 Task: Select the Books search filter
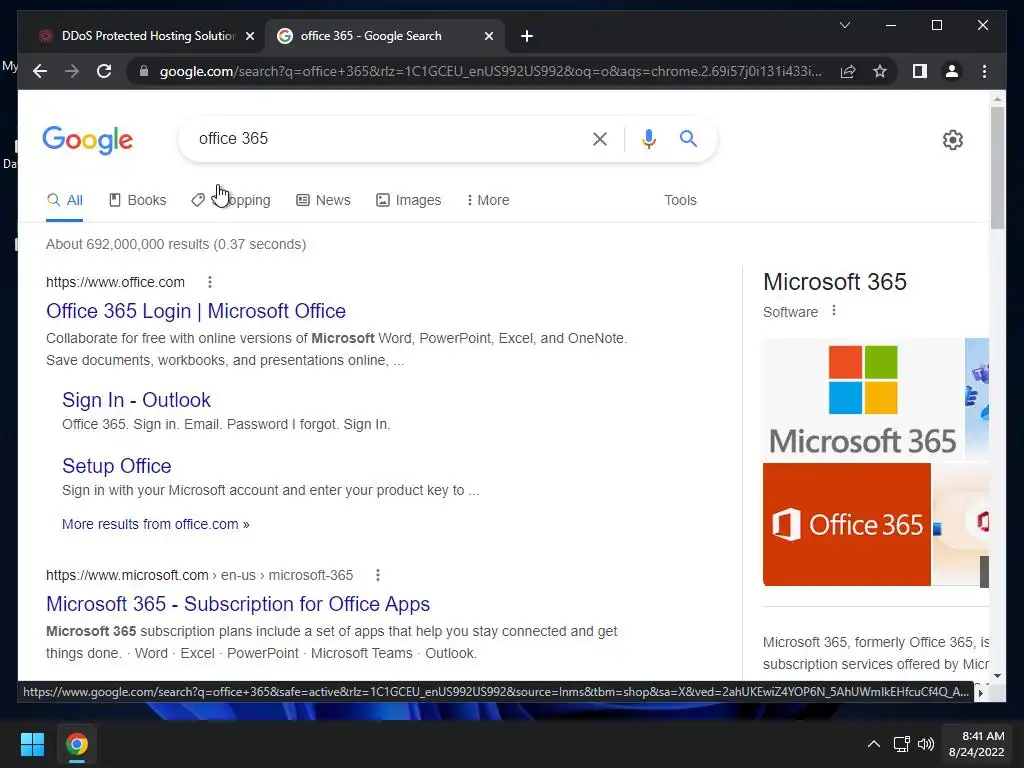137,200
